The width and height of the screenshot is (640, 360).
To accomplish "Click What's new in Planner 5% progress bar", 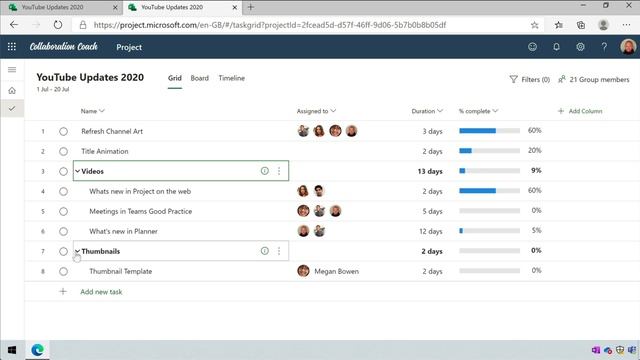I will point(489,231).
